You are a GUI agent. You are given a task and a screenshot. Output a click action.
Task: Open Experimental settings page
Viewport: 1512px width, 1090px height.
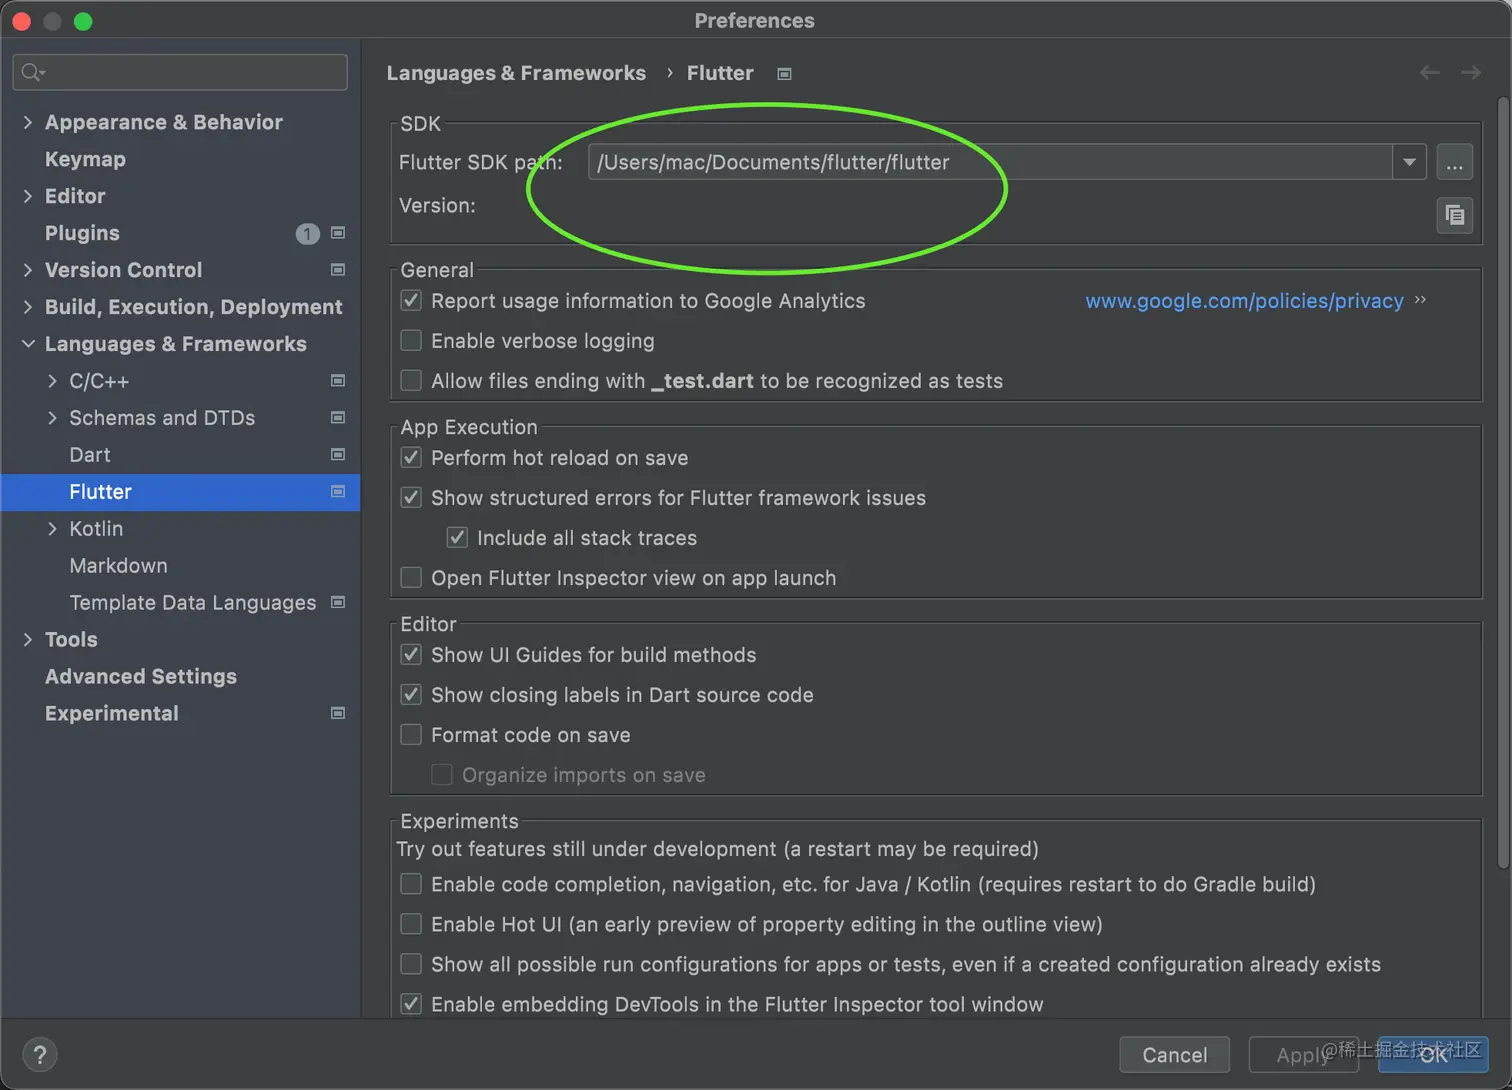[112, 714]
